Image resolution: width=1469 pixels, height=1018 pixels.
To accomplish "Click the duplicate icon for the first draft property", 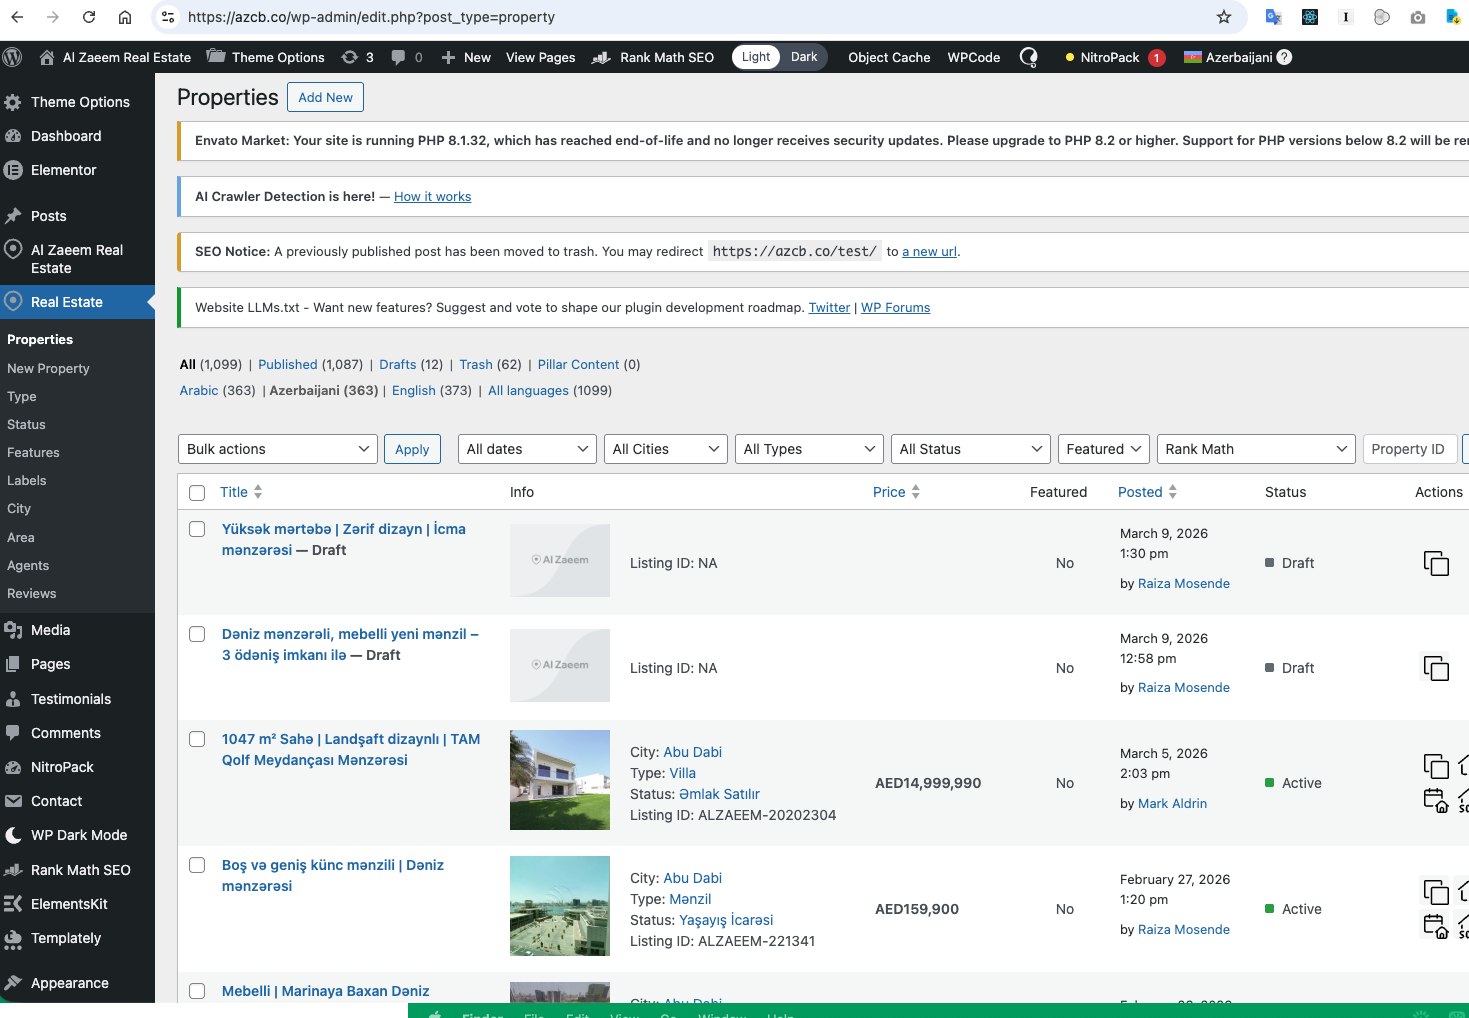I will point(1436,563).
